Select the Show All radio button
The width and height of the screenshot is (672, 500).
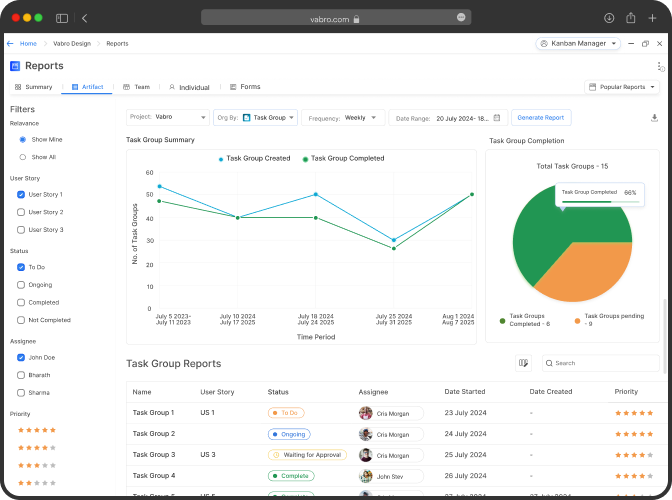tap(22, 157)
